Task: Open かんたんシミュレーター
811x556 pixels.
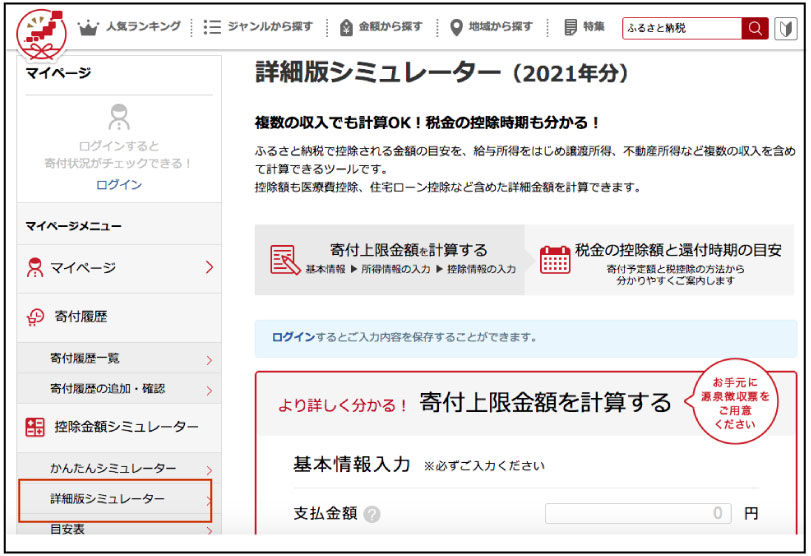Action: [119, 468]
